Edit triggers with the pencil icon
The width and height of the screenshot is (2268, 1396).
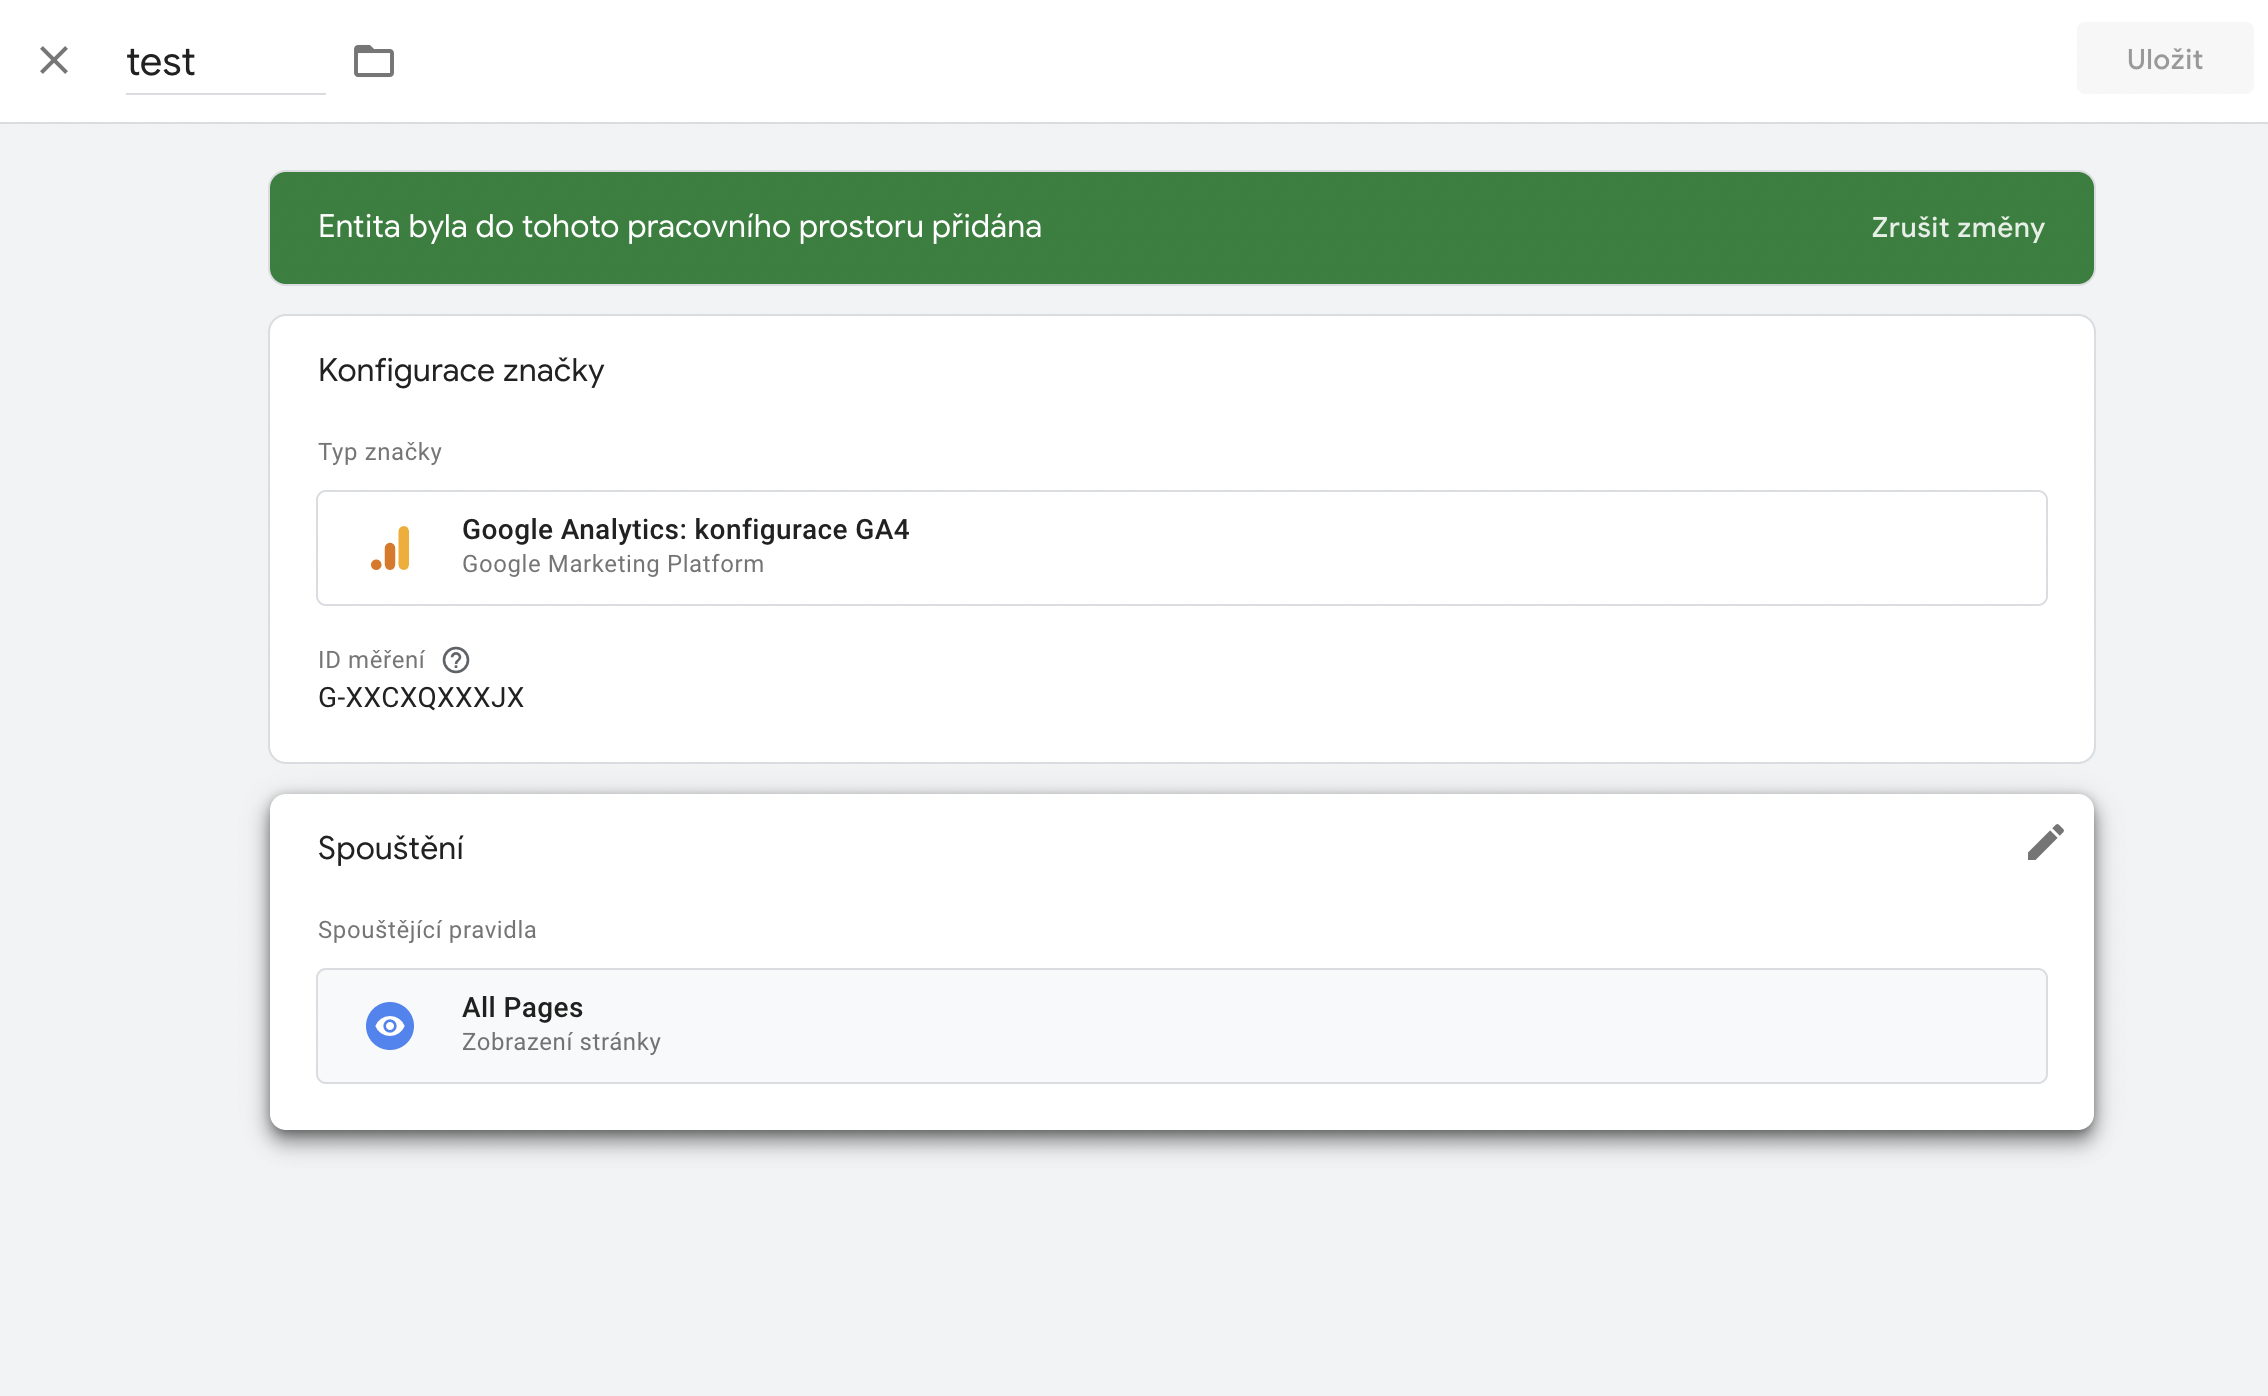(2045, 842)
